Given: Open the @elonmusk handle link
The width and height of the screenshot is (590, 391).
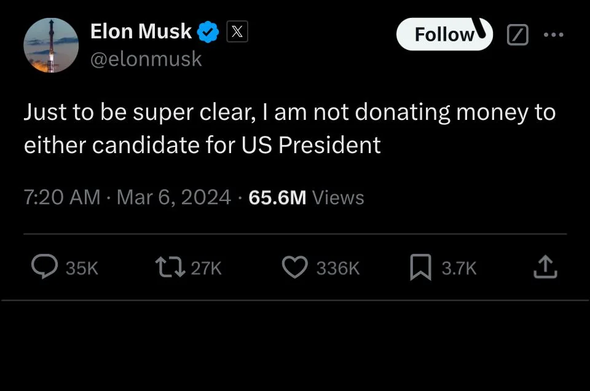Looking at the screenshot, I should [146, 59].
